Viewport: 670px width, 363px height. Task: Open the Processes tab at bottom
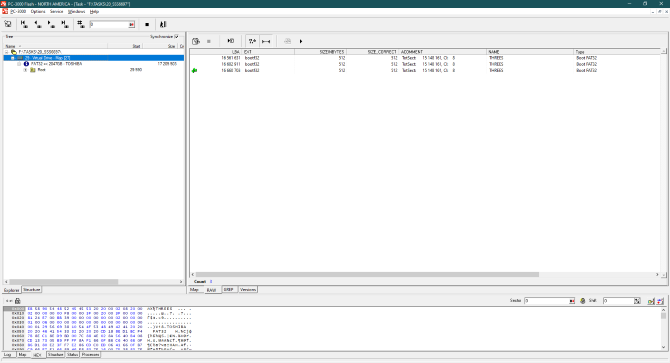[x=90, y=355]
